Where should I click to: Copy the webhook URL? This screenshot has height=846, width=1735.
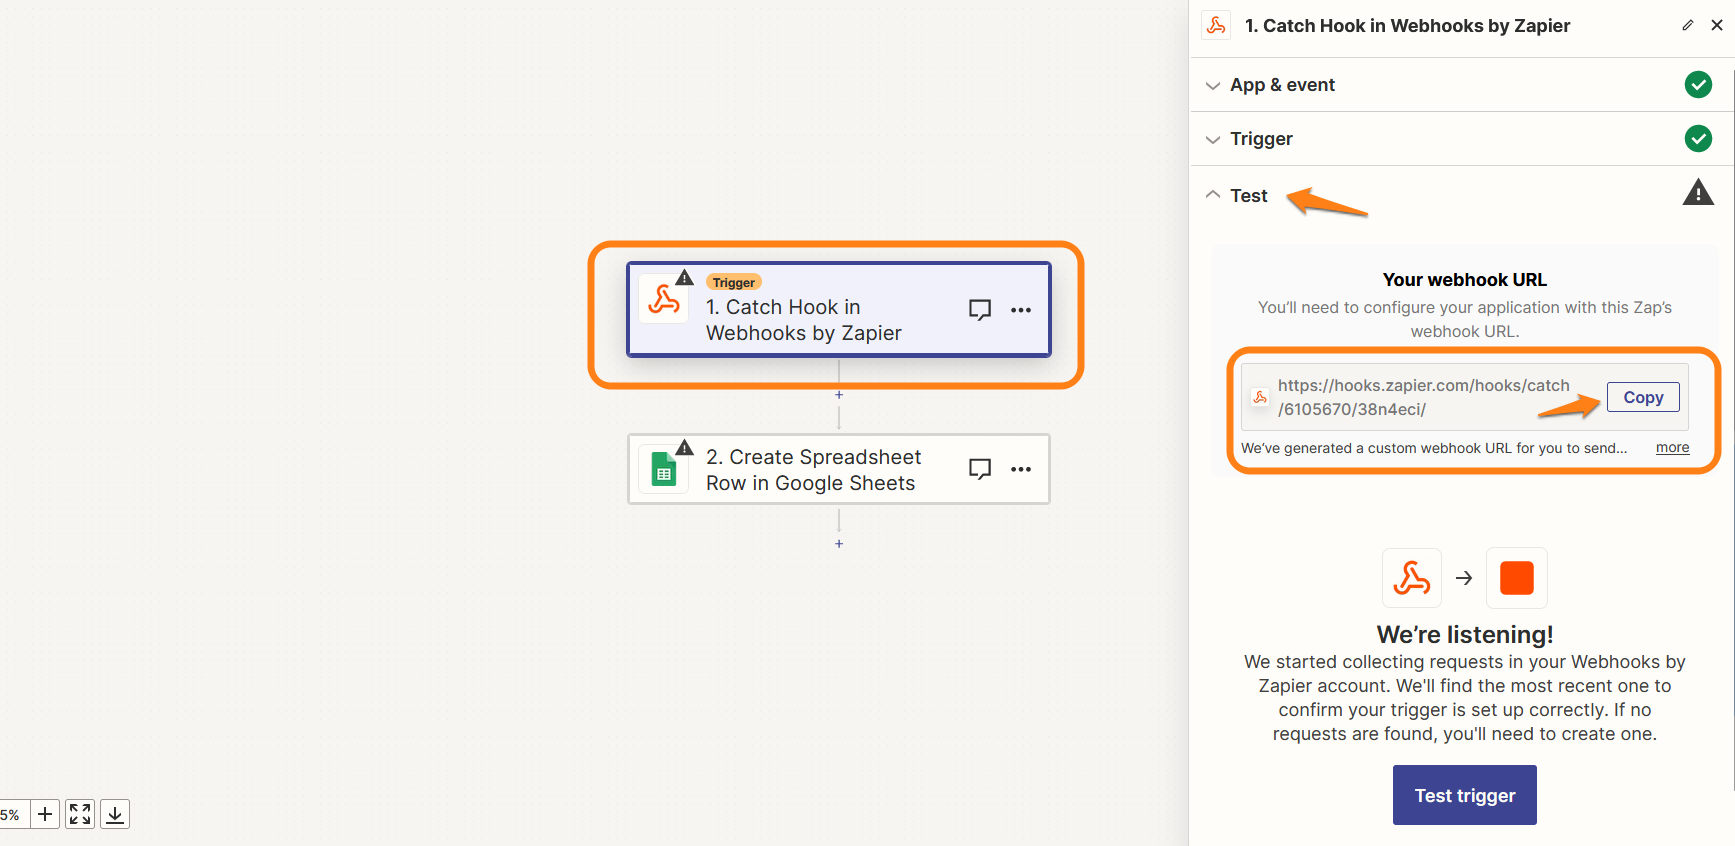click(x=1642, y=397)
